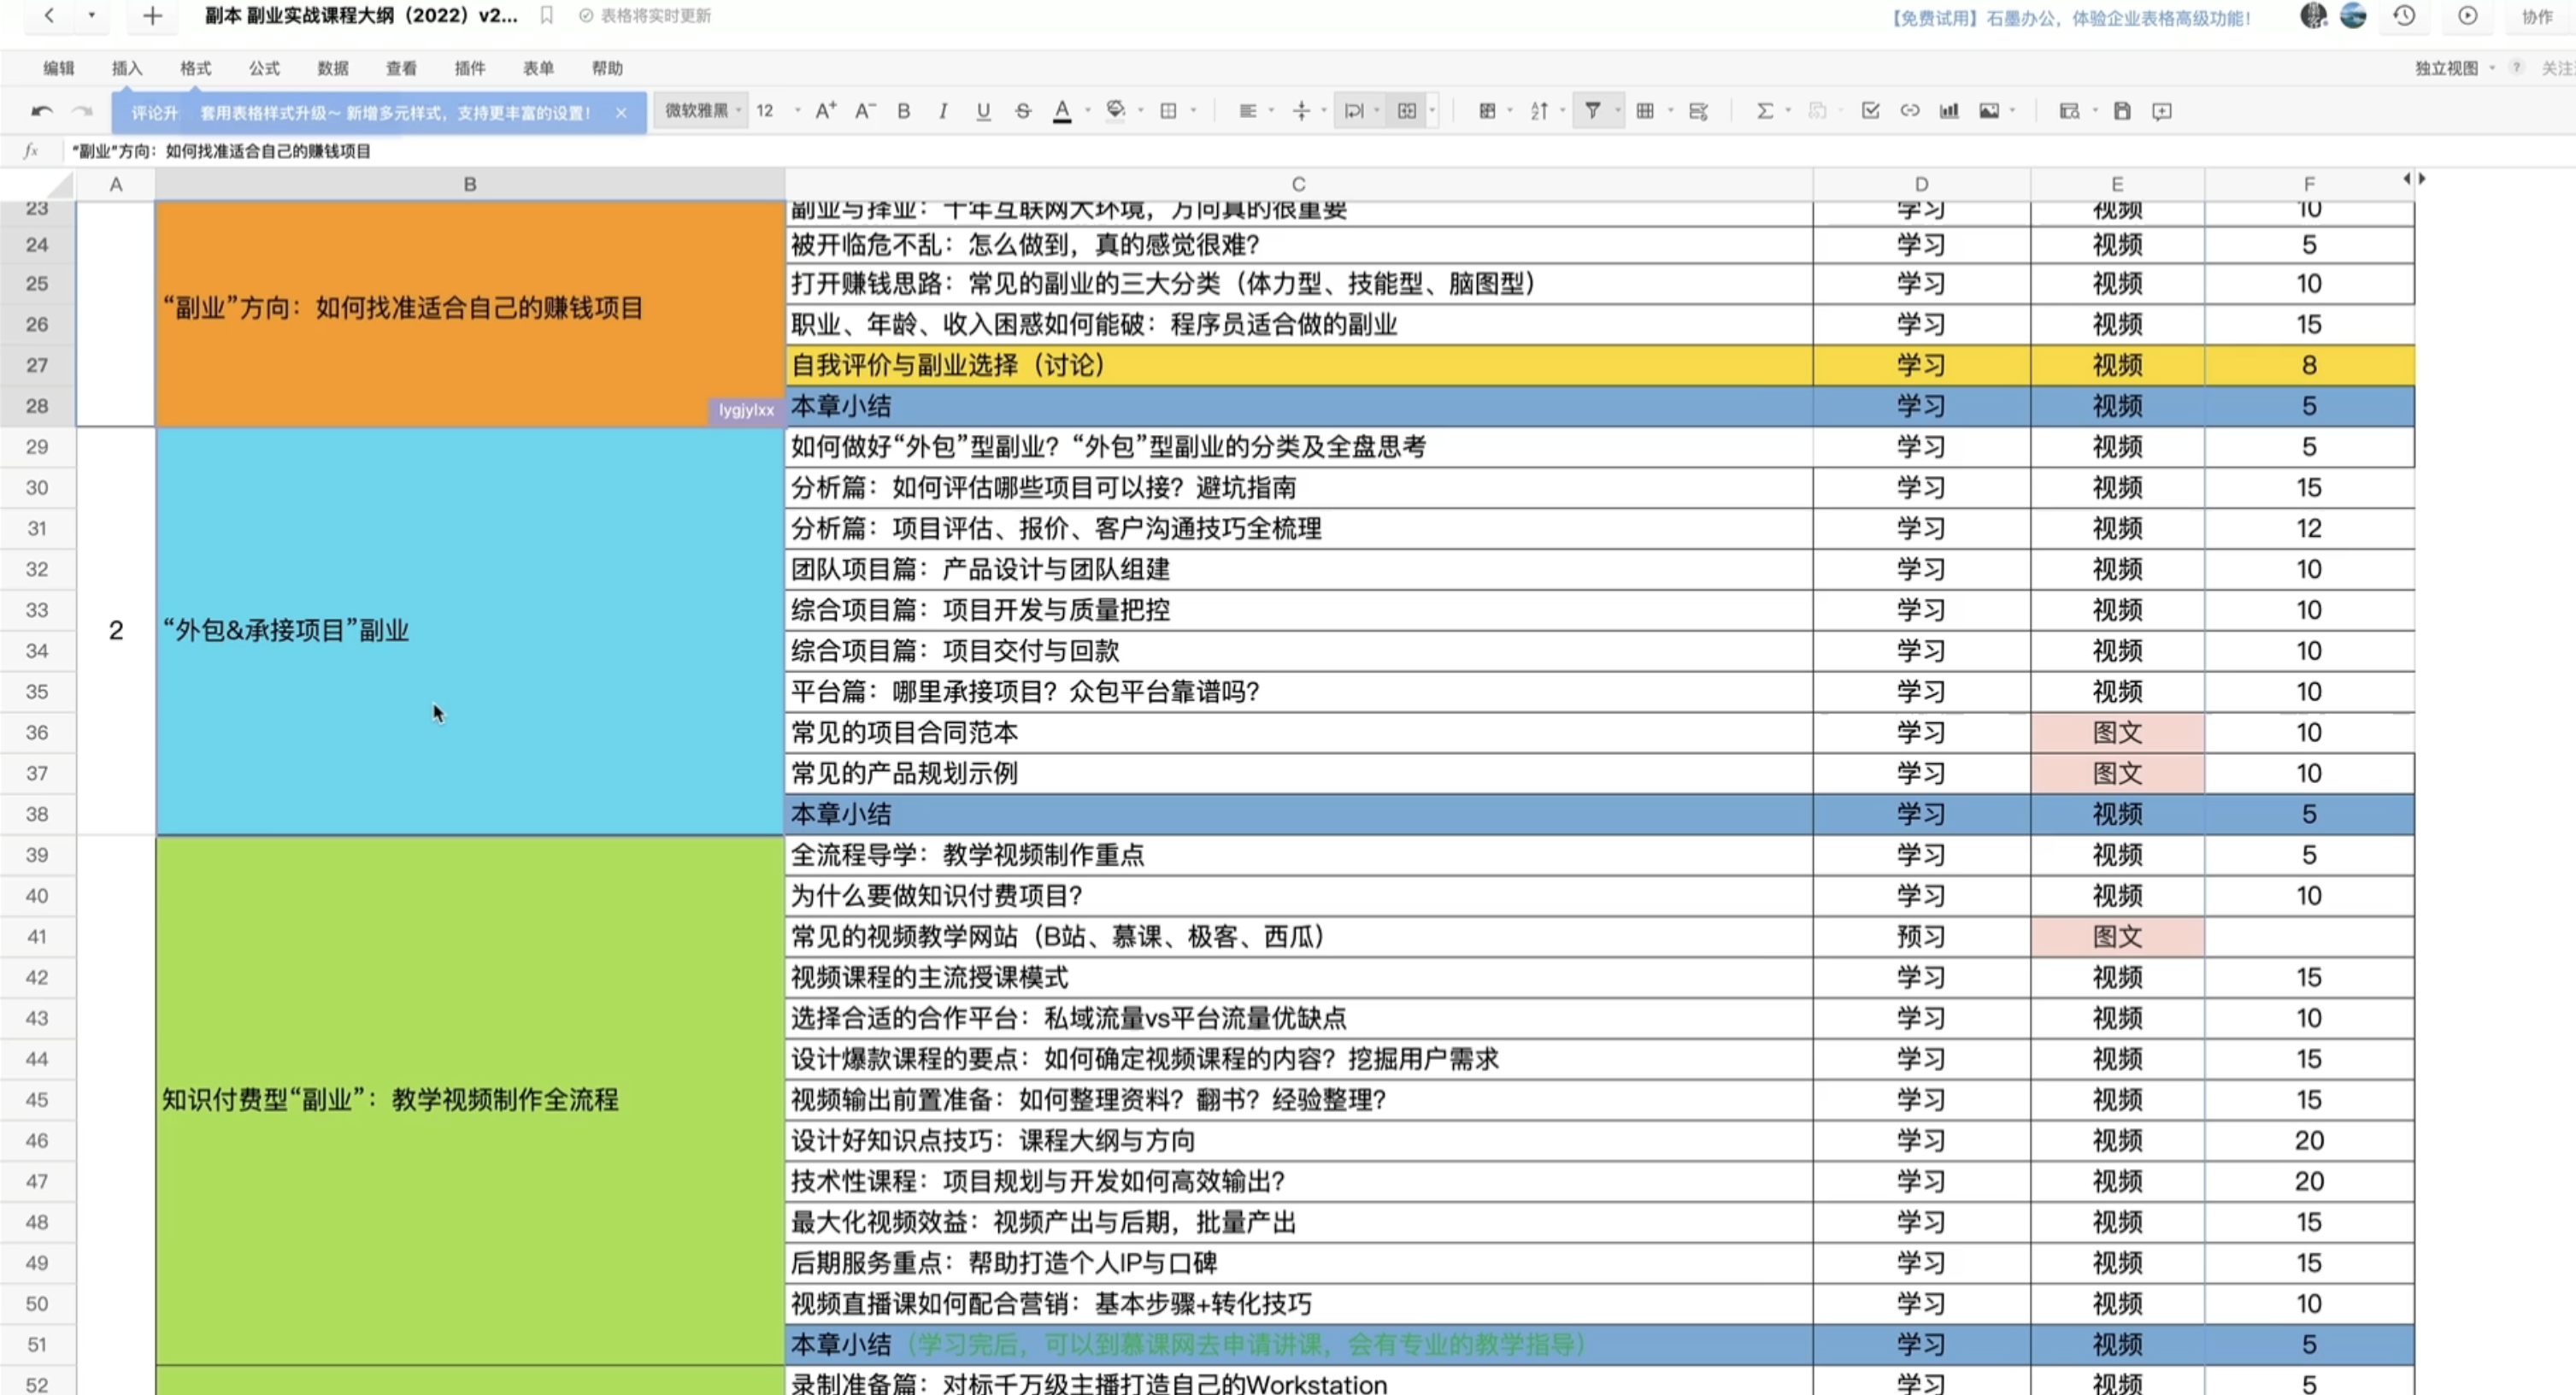2576x1395 pixels.
Task: Click the undo arrow icon
Action: [x=41, y=111]
